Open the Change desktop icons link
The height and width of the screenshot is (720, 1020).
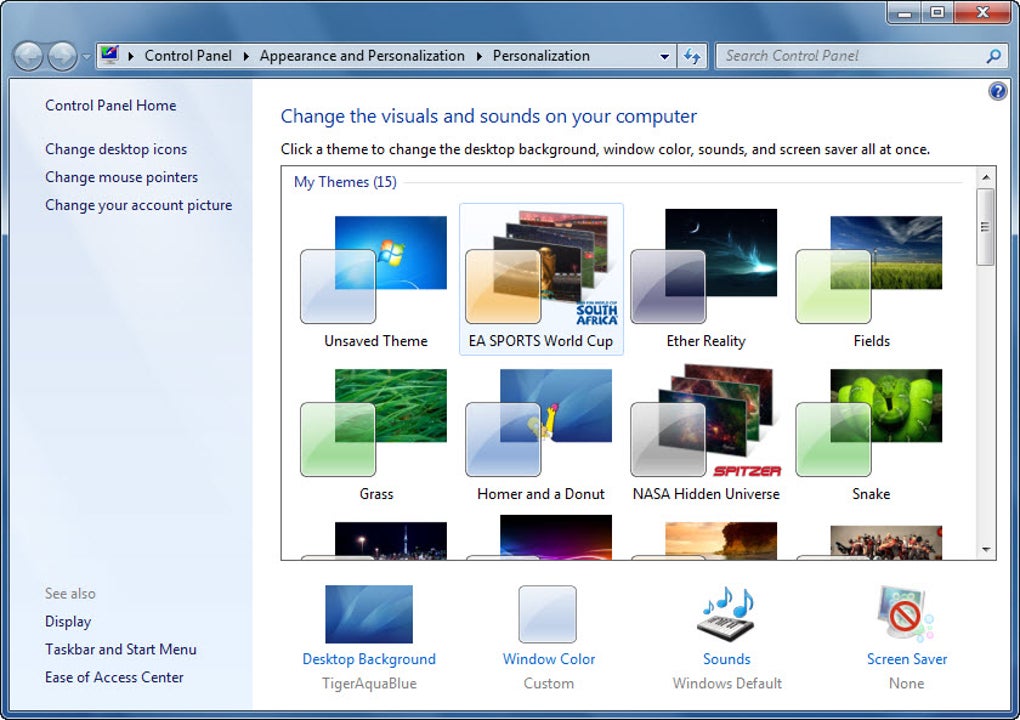[116, 149]
